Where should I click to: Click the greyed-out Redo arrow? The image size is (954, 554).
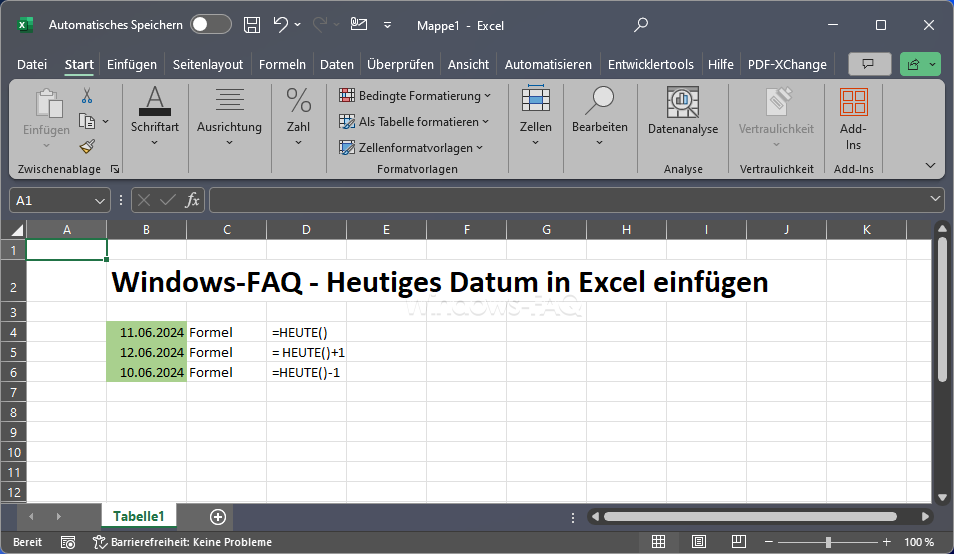pos(320,25)
